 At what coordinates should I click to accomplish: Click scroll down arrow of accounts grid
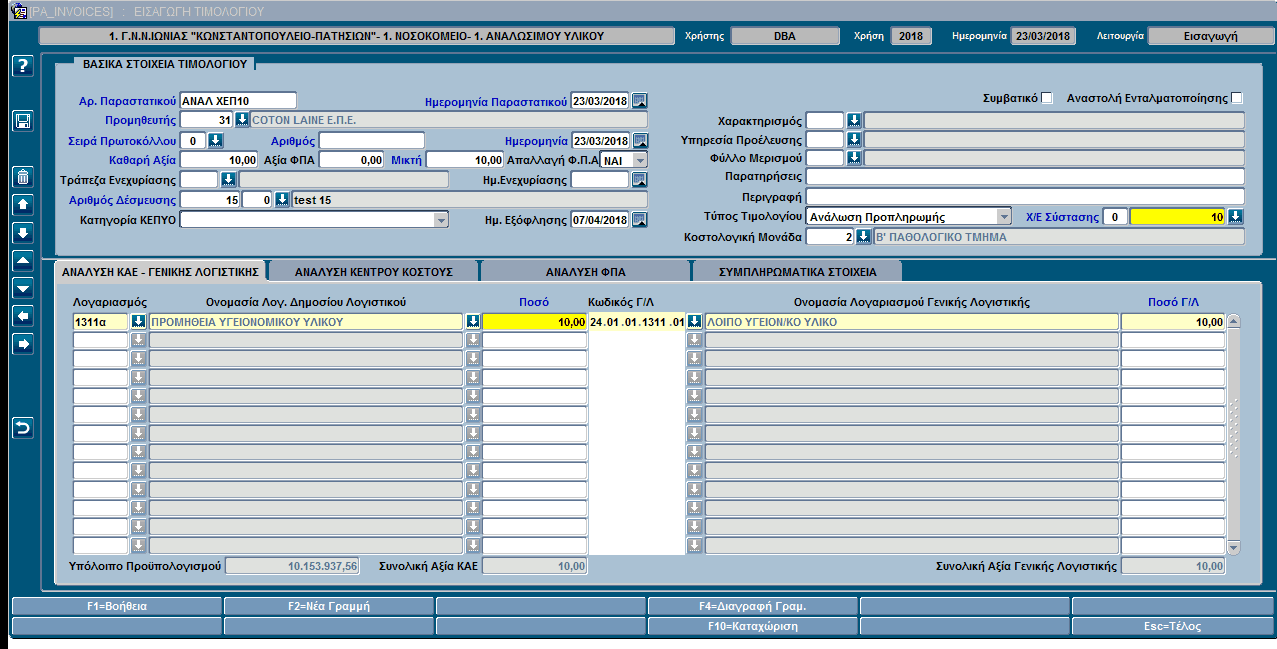1233,548
